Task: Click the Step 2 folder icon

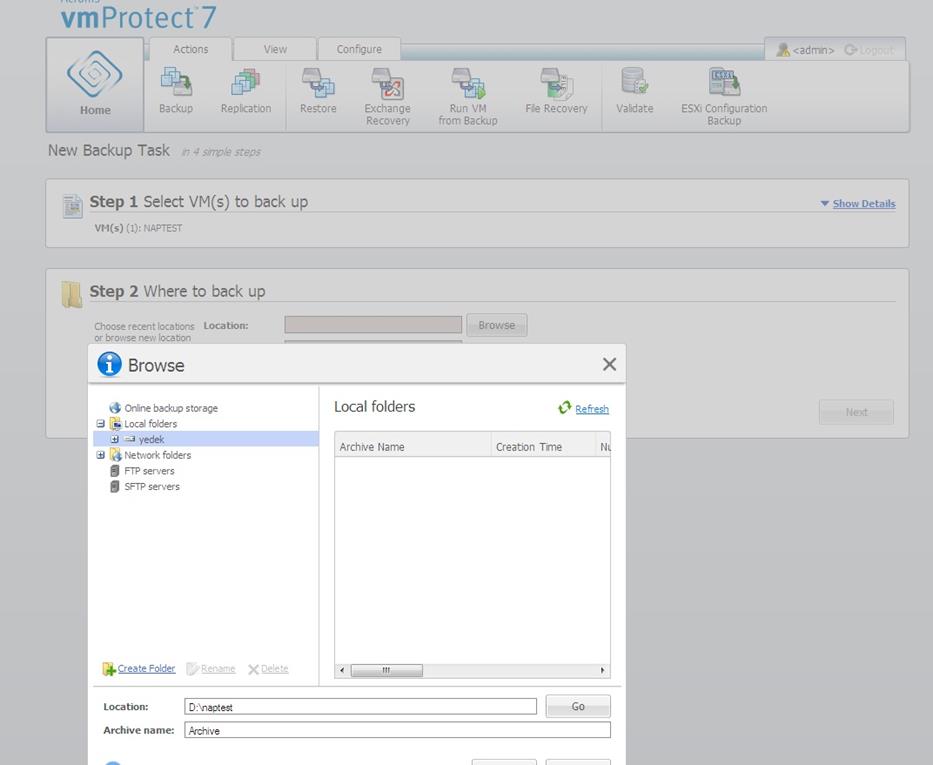Action: tap(71, 294)
